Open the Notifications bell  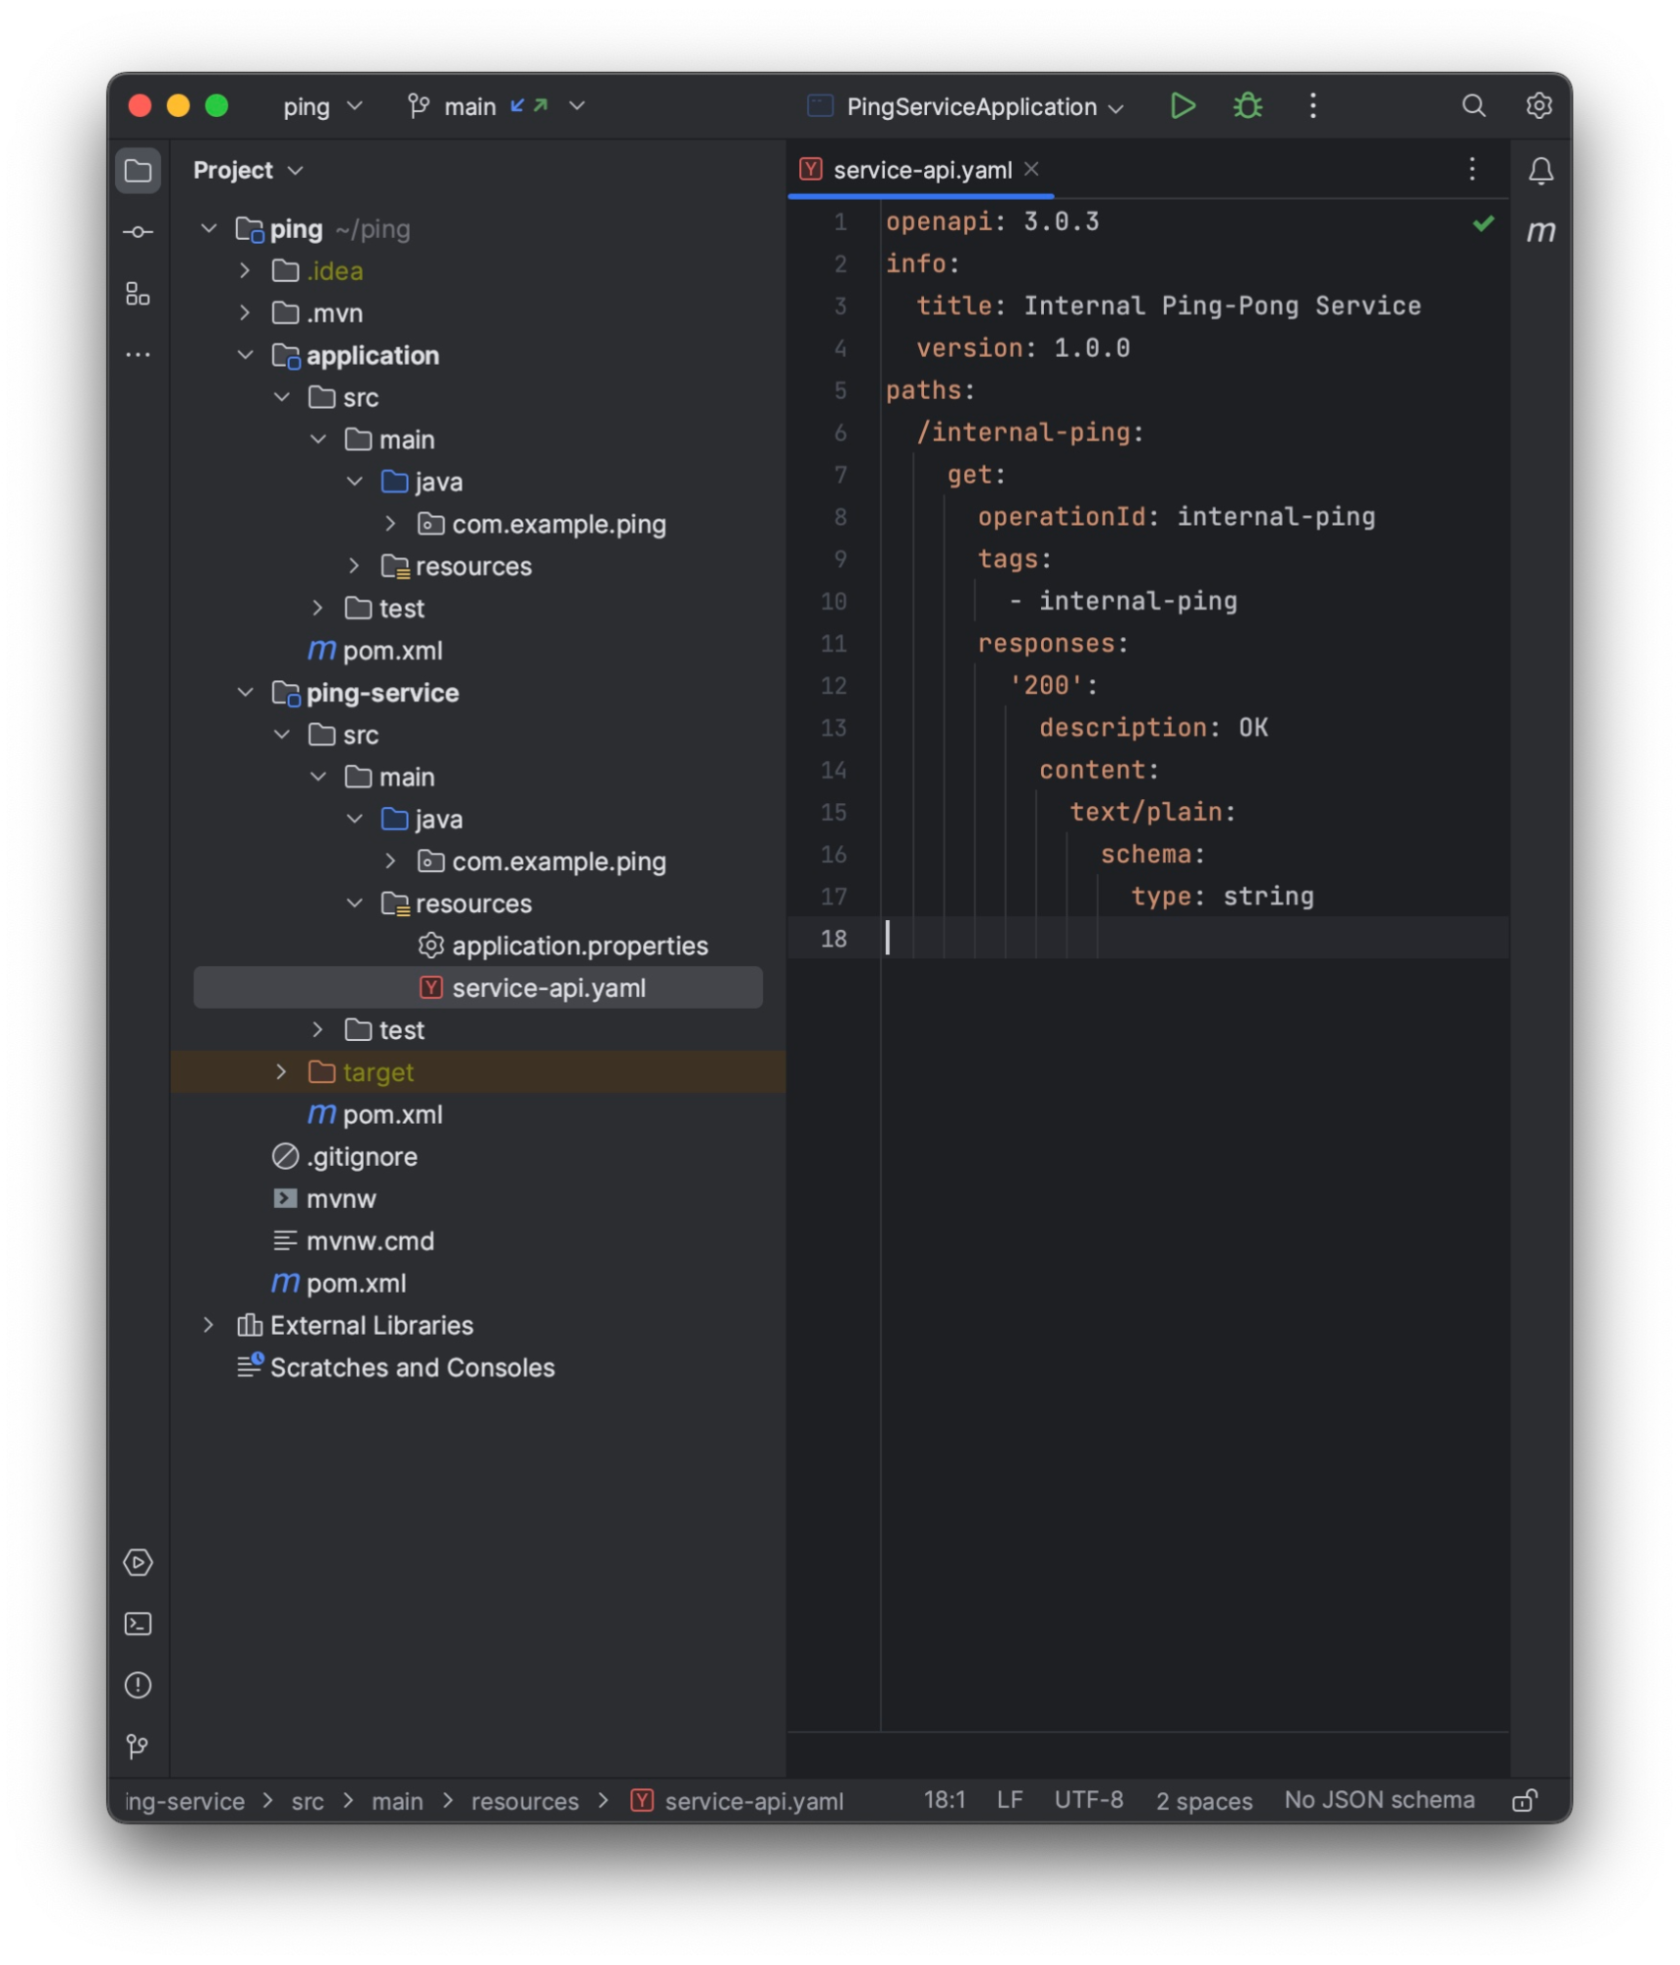[1539, 170]
